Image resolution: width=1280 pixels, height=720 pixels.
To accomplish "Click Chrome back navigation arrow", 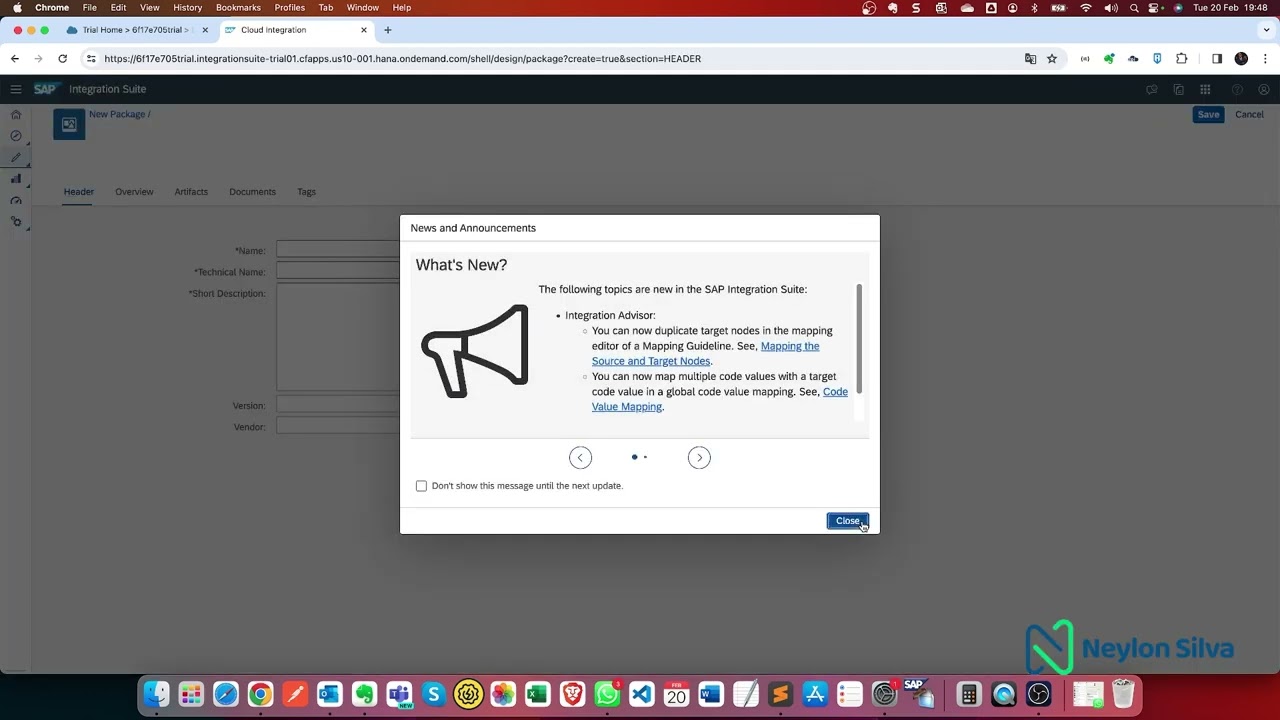I will point(15,59).
